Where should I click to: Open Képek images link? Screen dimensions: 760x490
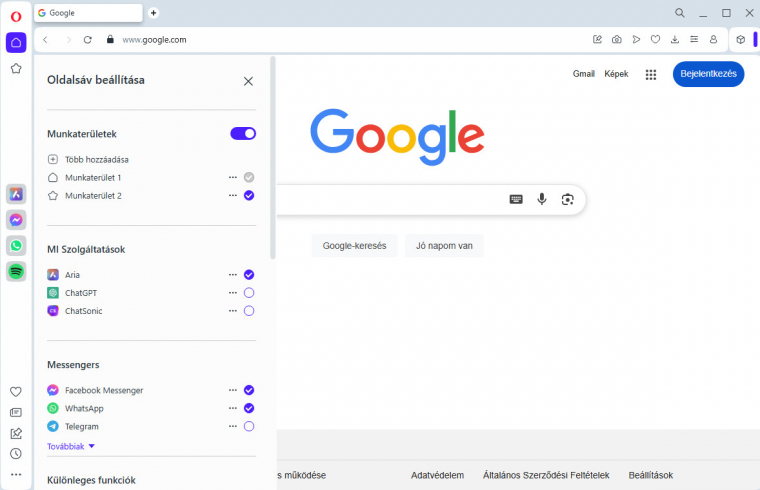[616, 74]
